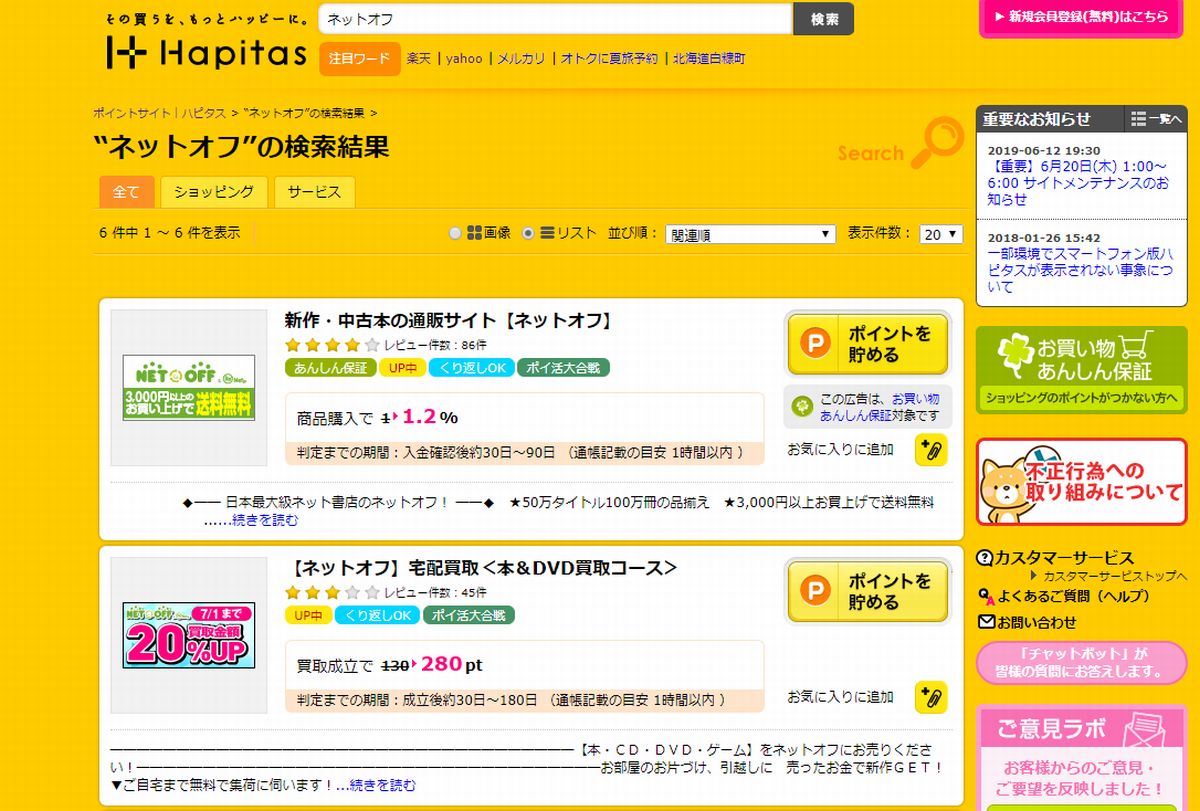
Task: Switch to the 全て tab
Action: point(127,192)
